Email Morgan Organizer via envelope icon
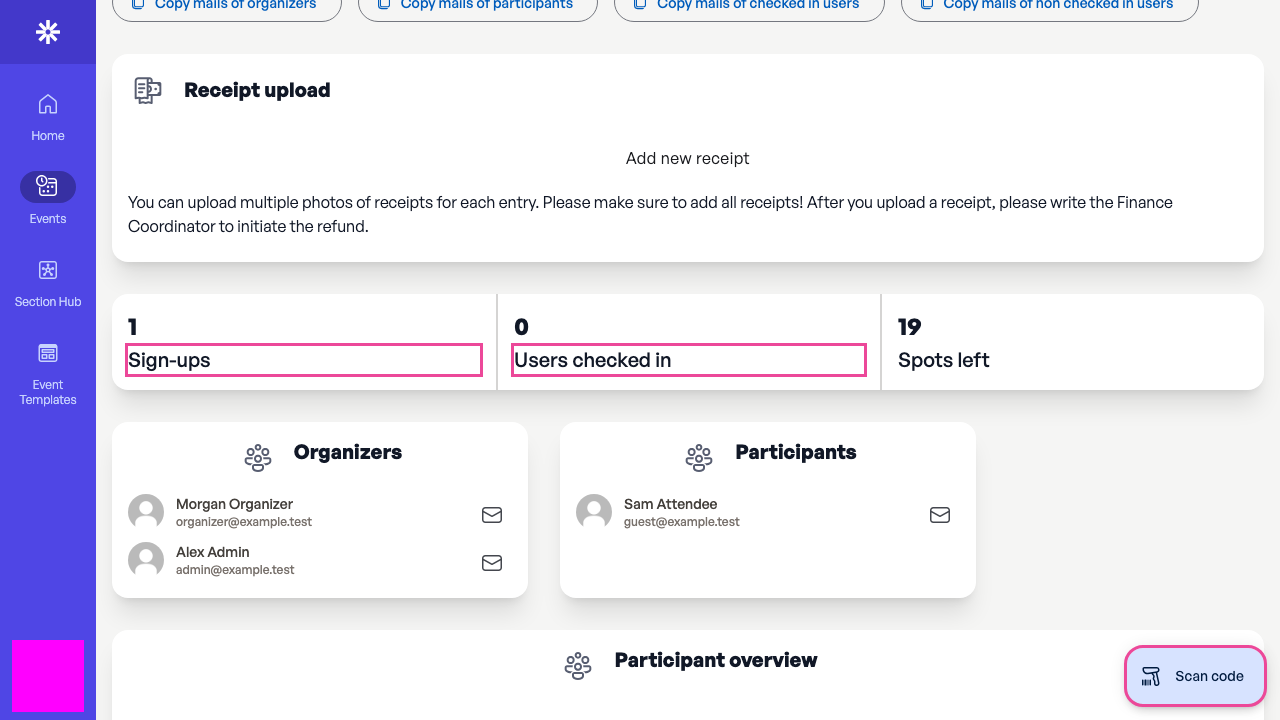This screenshot has width=1280, height=720. (492, 515)
